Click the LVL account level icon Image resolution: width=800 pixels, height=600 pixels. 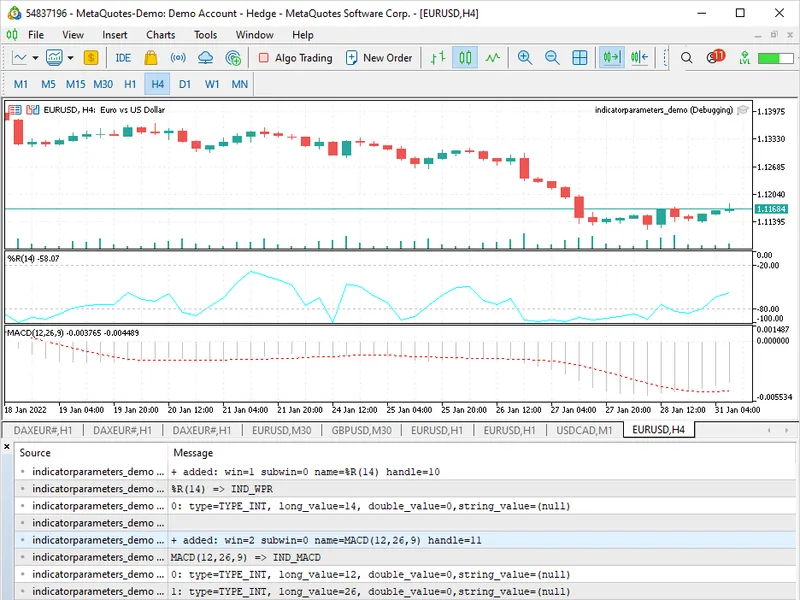coord(745,58)
